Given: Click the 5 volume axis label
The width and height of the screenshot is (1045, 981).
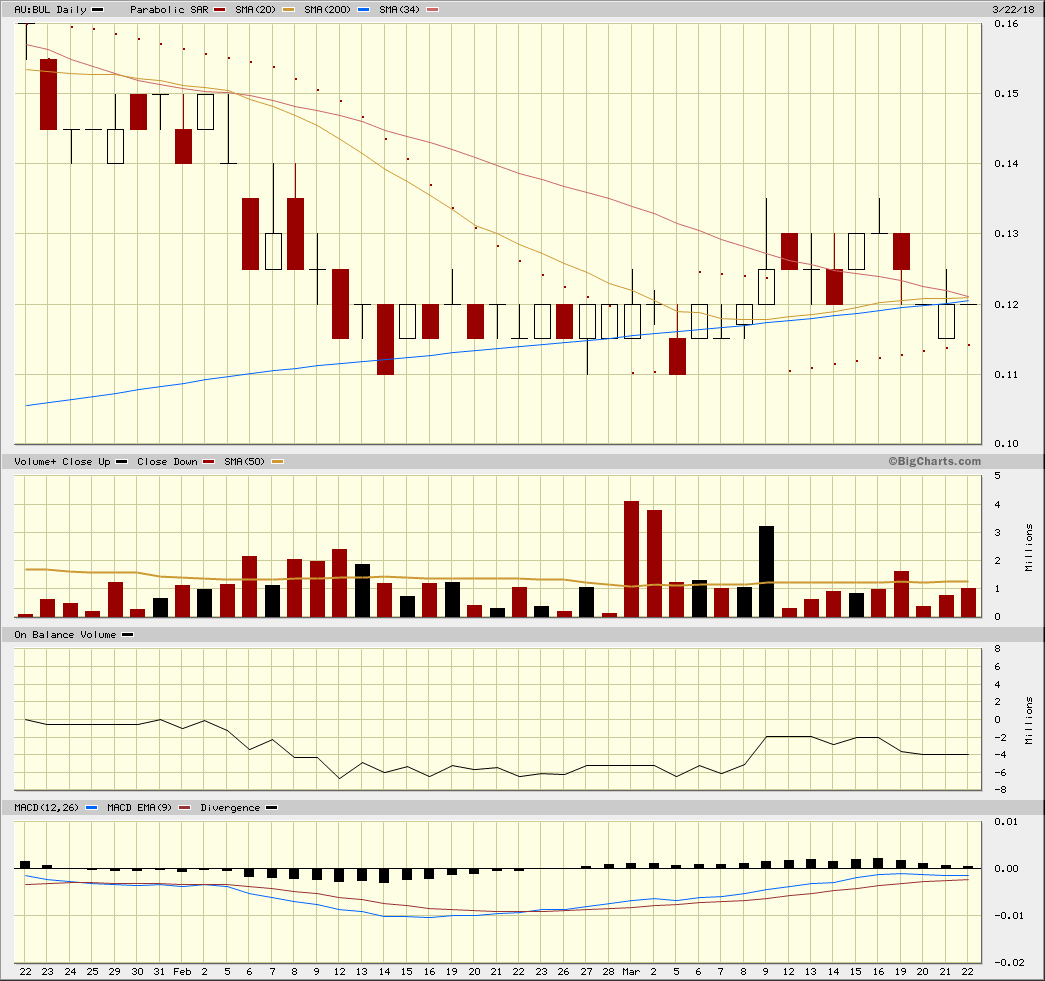Looking at the screenshot, I should (x=998, y=476).
